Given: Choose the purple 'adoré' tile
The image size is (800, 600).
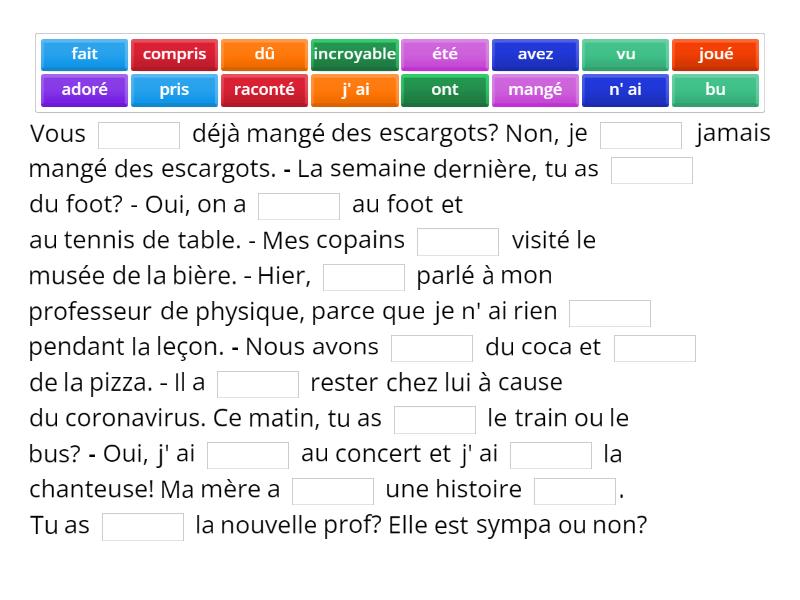Looking at the screenshot, I should [x=84, y=90].
